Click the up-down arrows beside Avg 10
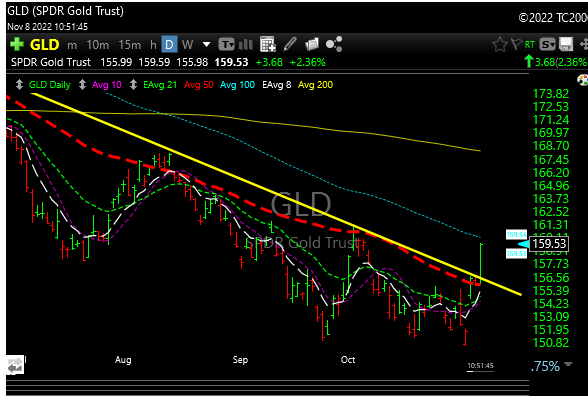 tap(82, 85)
